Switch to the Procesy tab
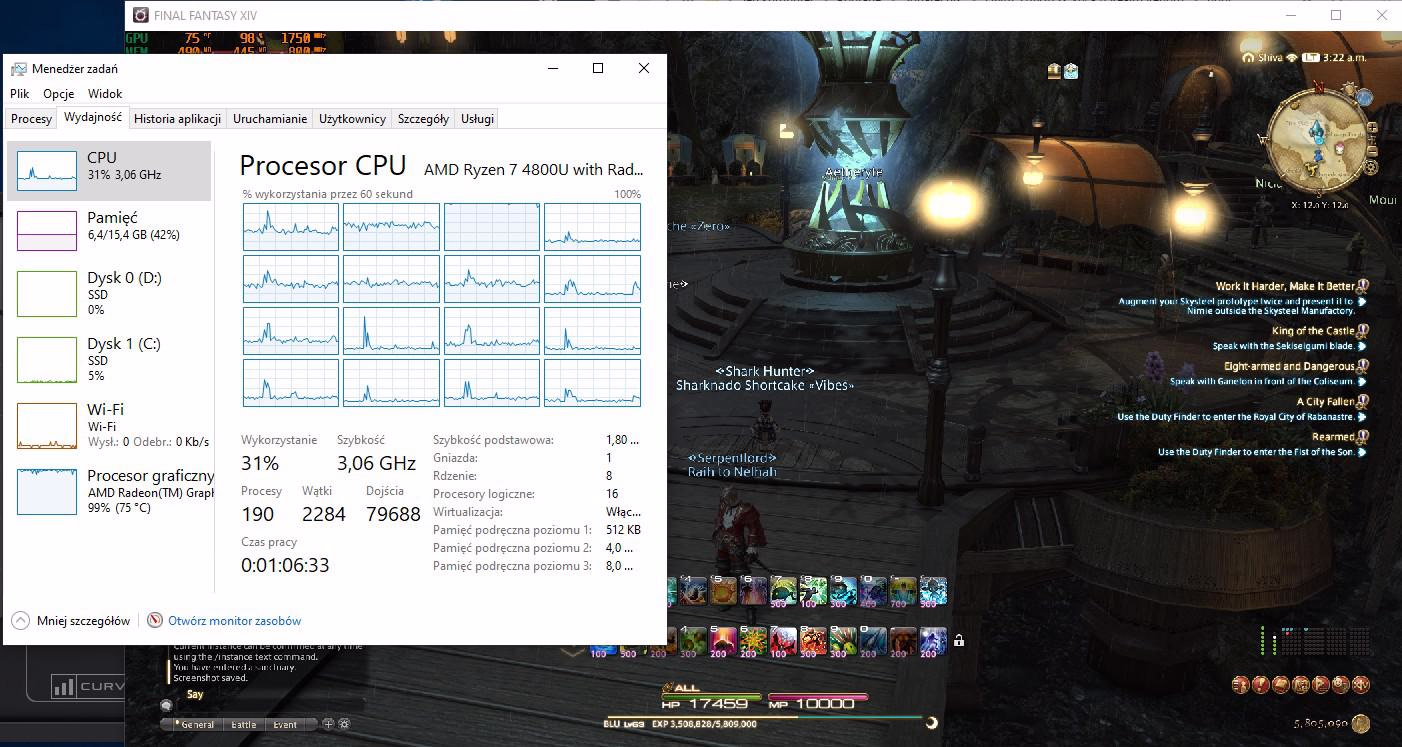 click(x=31, y=118)
